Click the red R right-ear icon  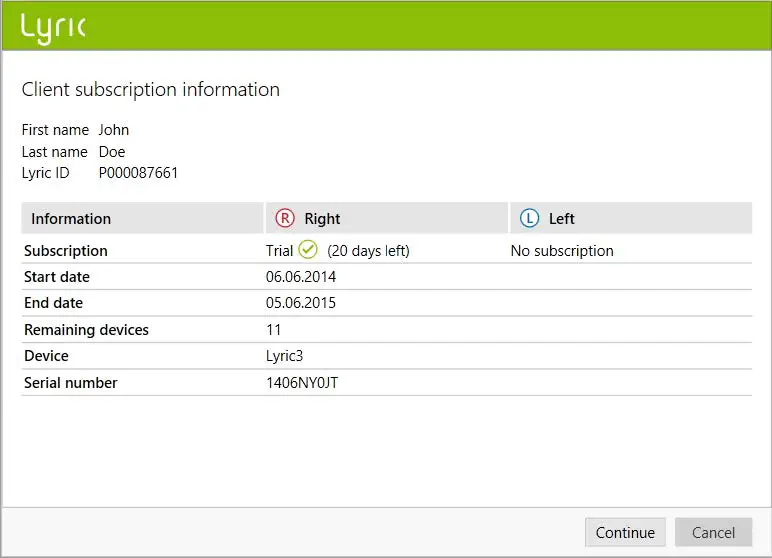[x=285, y=218]
